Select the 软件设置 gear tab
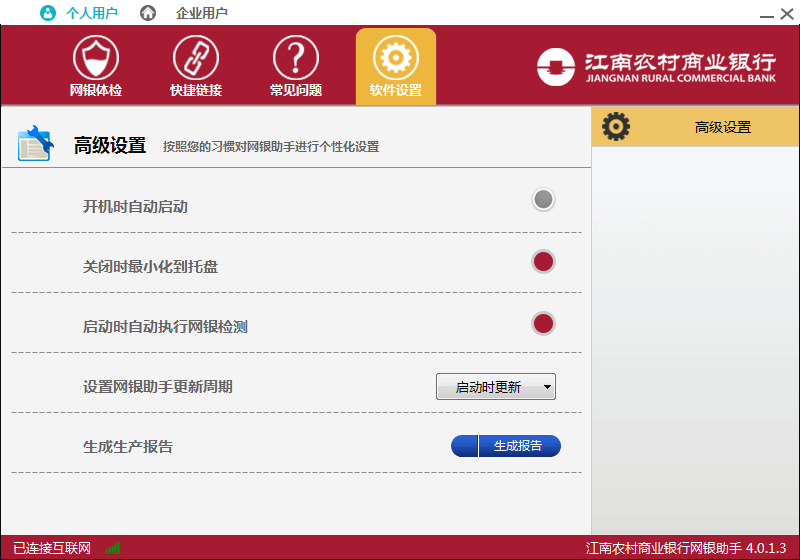Viewport: 800px width, 560px height. (x=396, y=67)
